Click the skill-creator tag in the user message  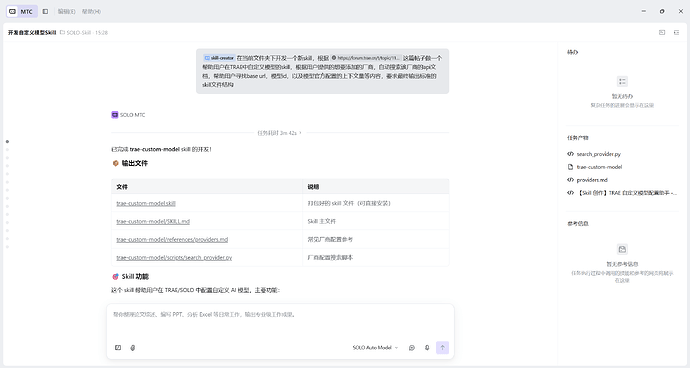pos(219,58)
